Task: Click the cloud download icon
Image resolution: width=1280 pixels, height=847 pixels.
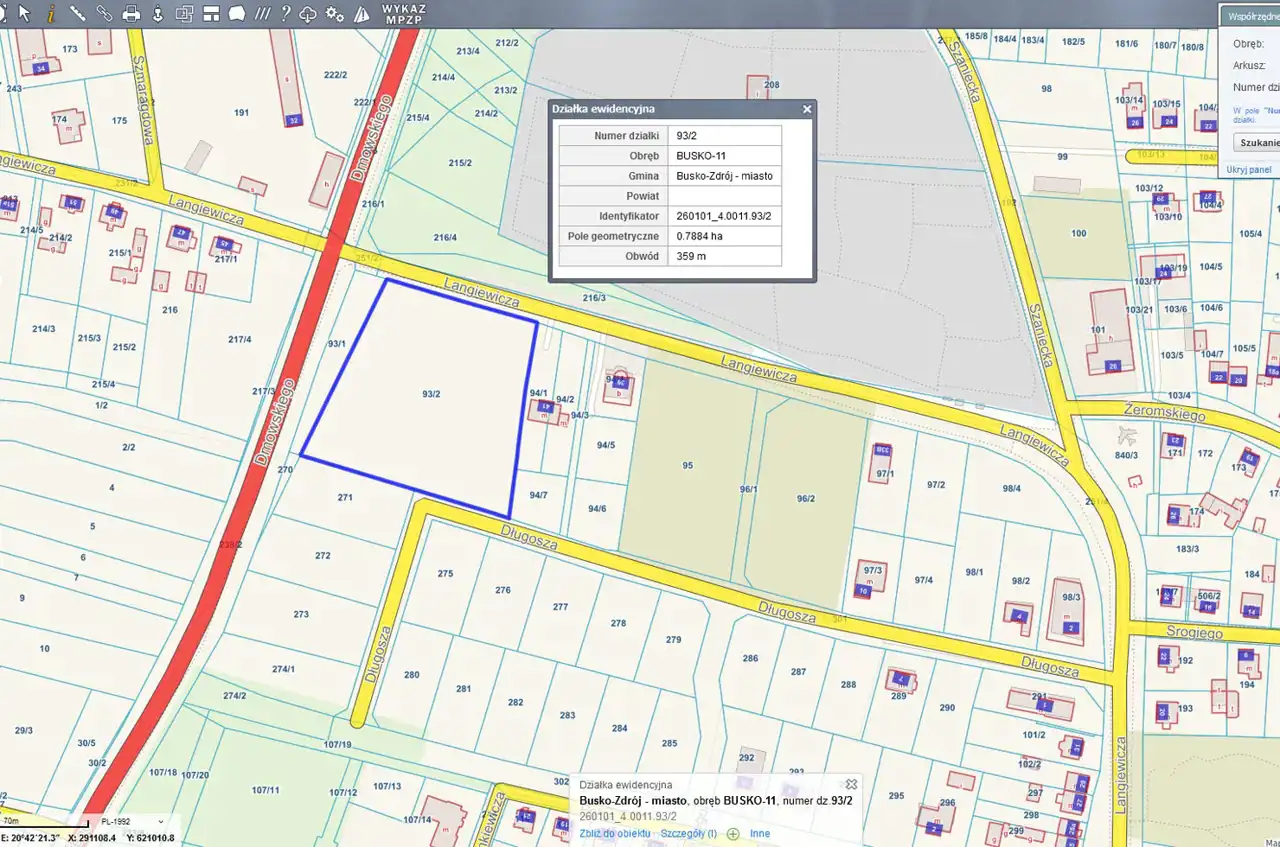Action: click(x=309, y=13)
